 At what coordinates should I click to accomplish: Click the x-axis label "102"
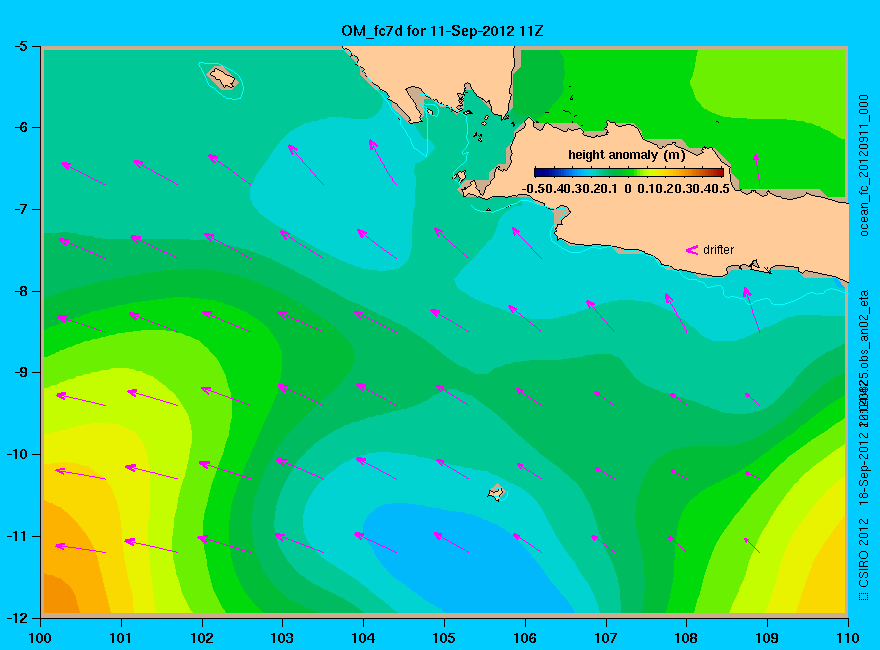[202, 638]
